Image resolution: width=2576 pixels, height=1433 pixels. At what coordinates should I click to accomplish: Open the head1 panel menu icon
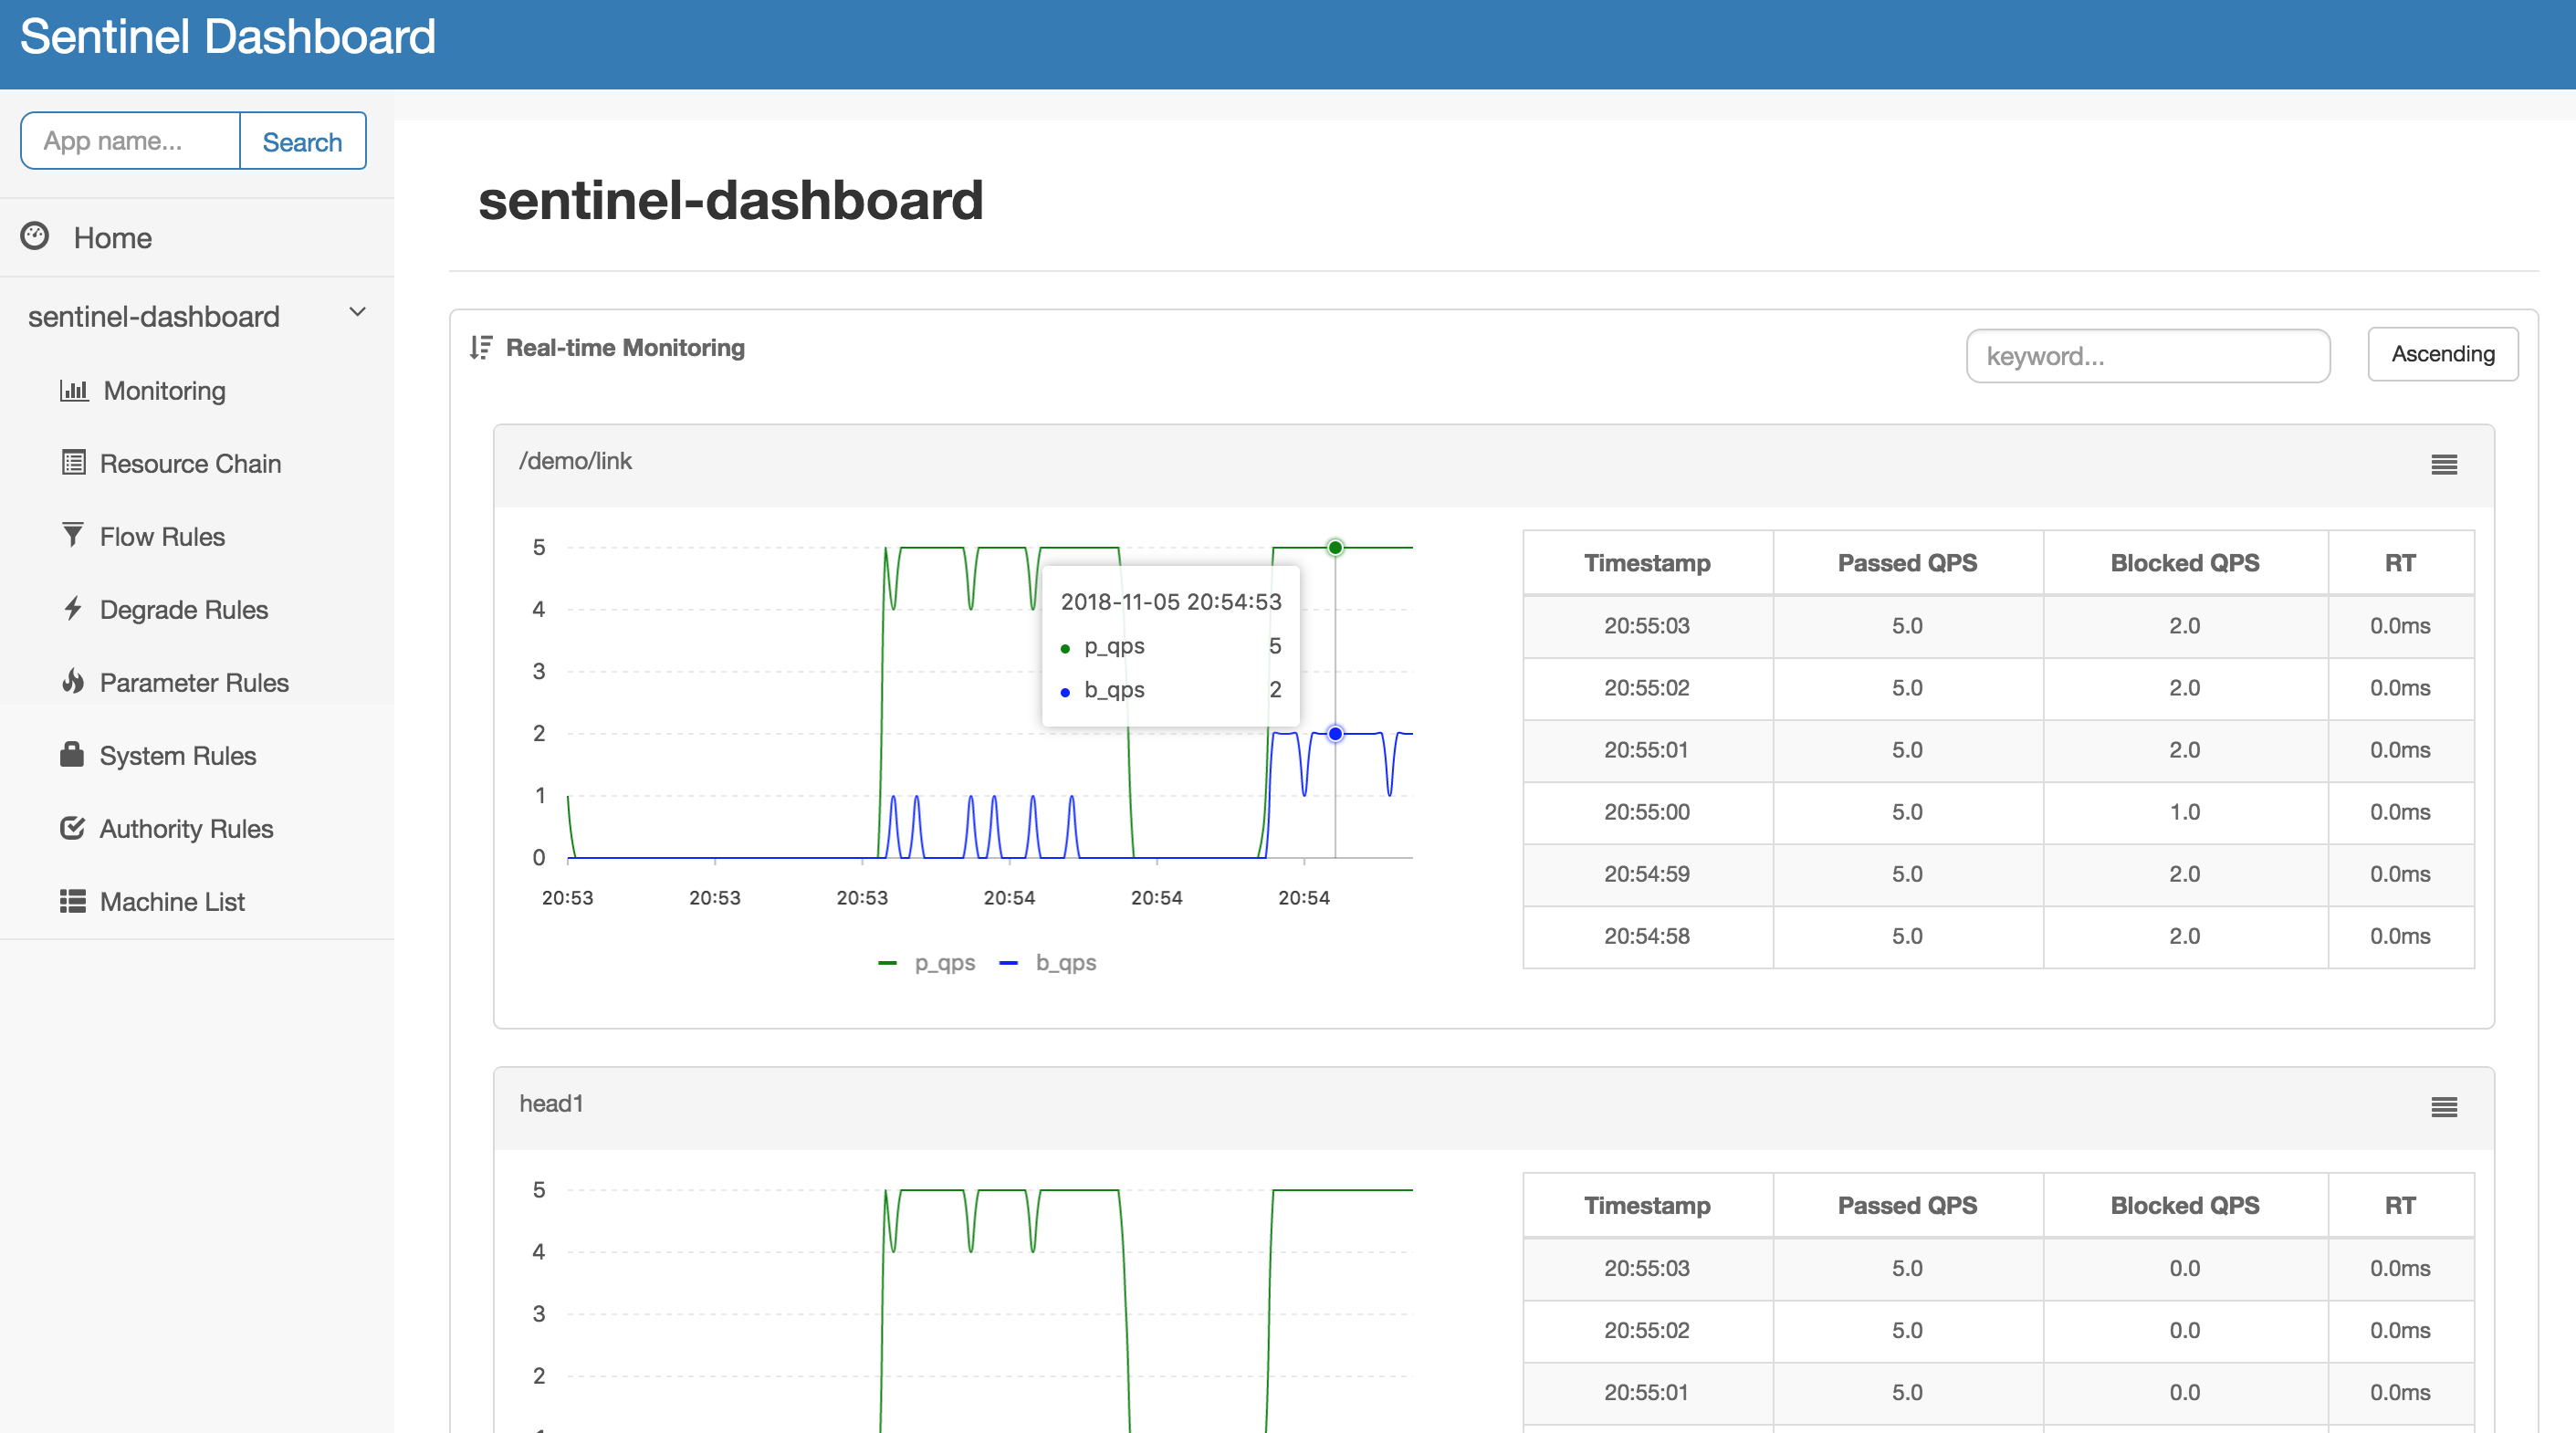[2444, 1106]
